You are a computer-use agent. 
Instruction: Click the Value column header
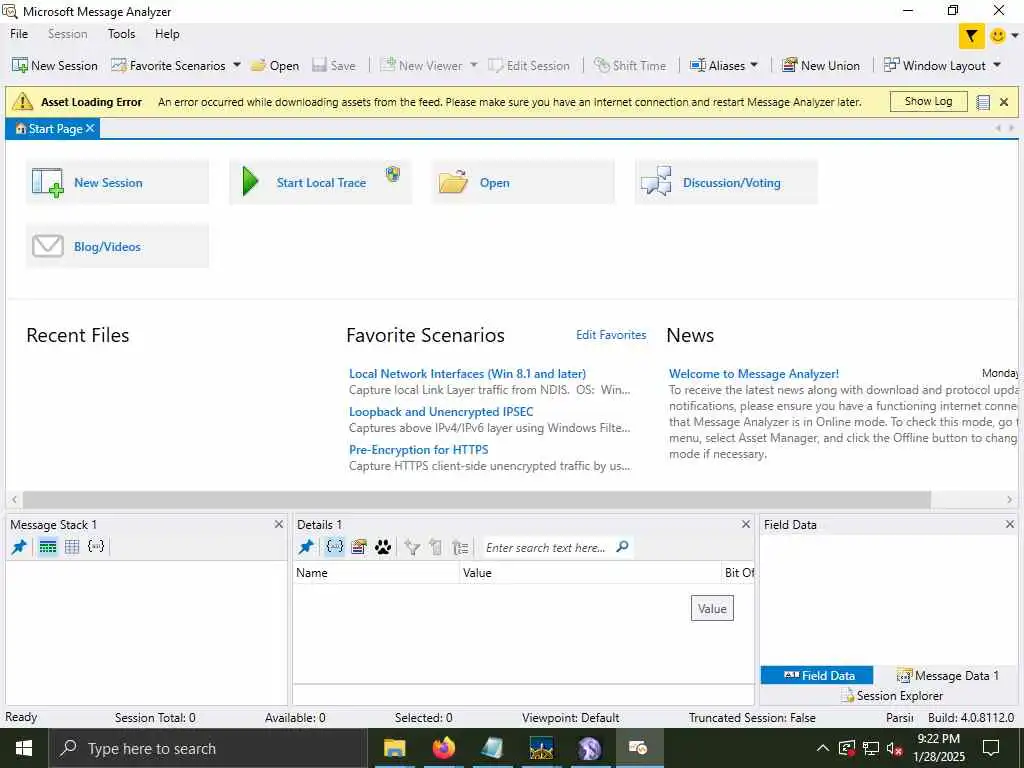590,573
